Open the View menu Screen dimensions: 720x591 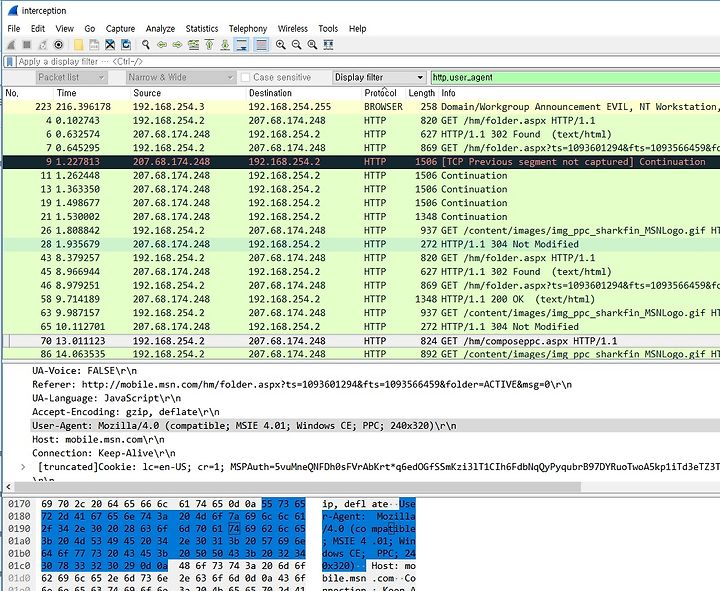coord(65,28)
